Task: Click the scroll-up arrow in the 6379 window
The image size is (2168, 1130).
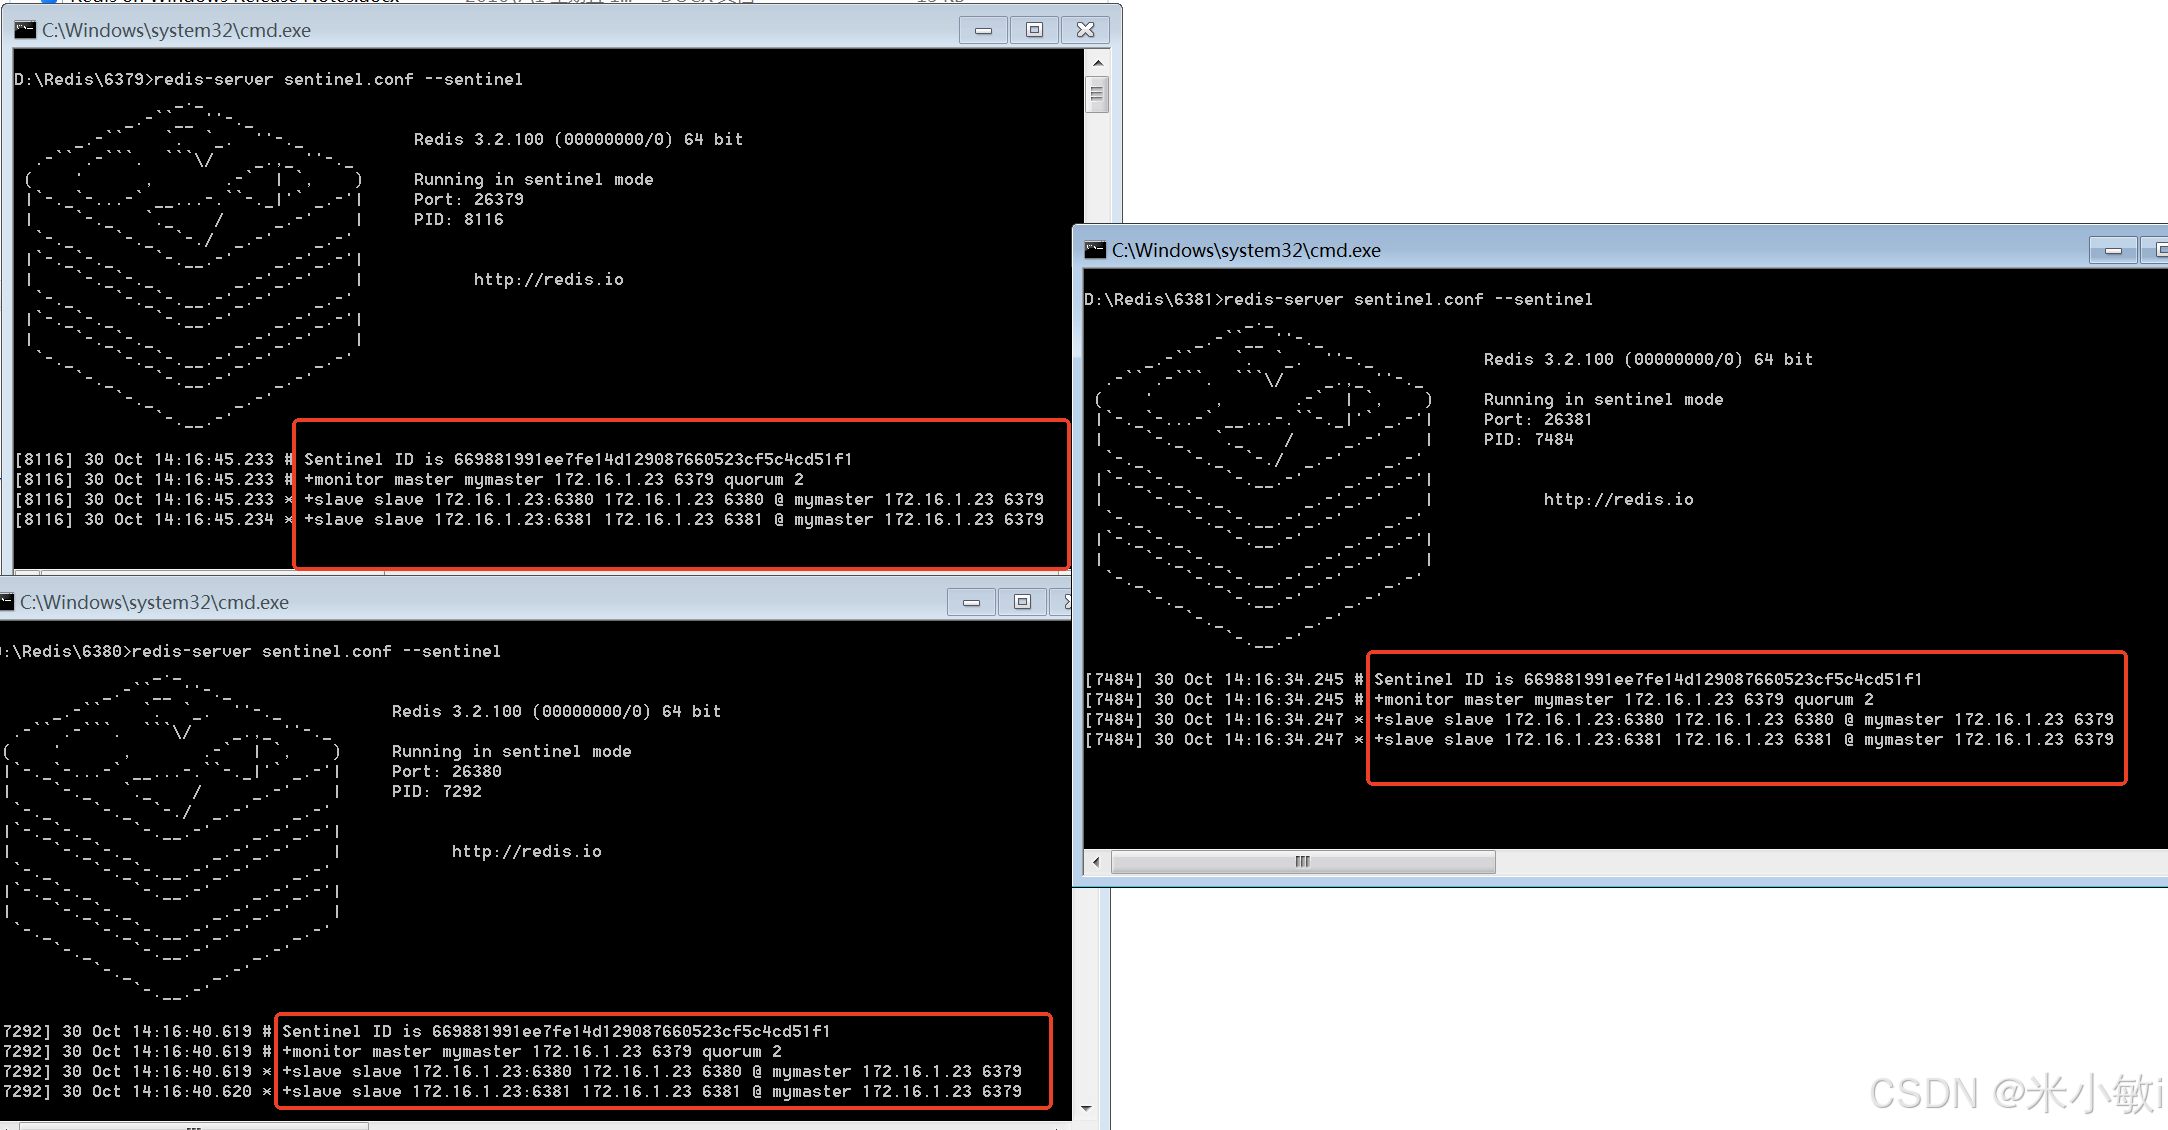Action: 1098,62
